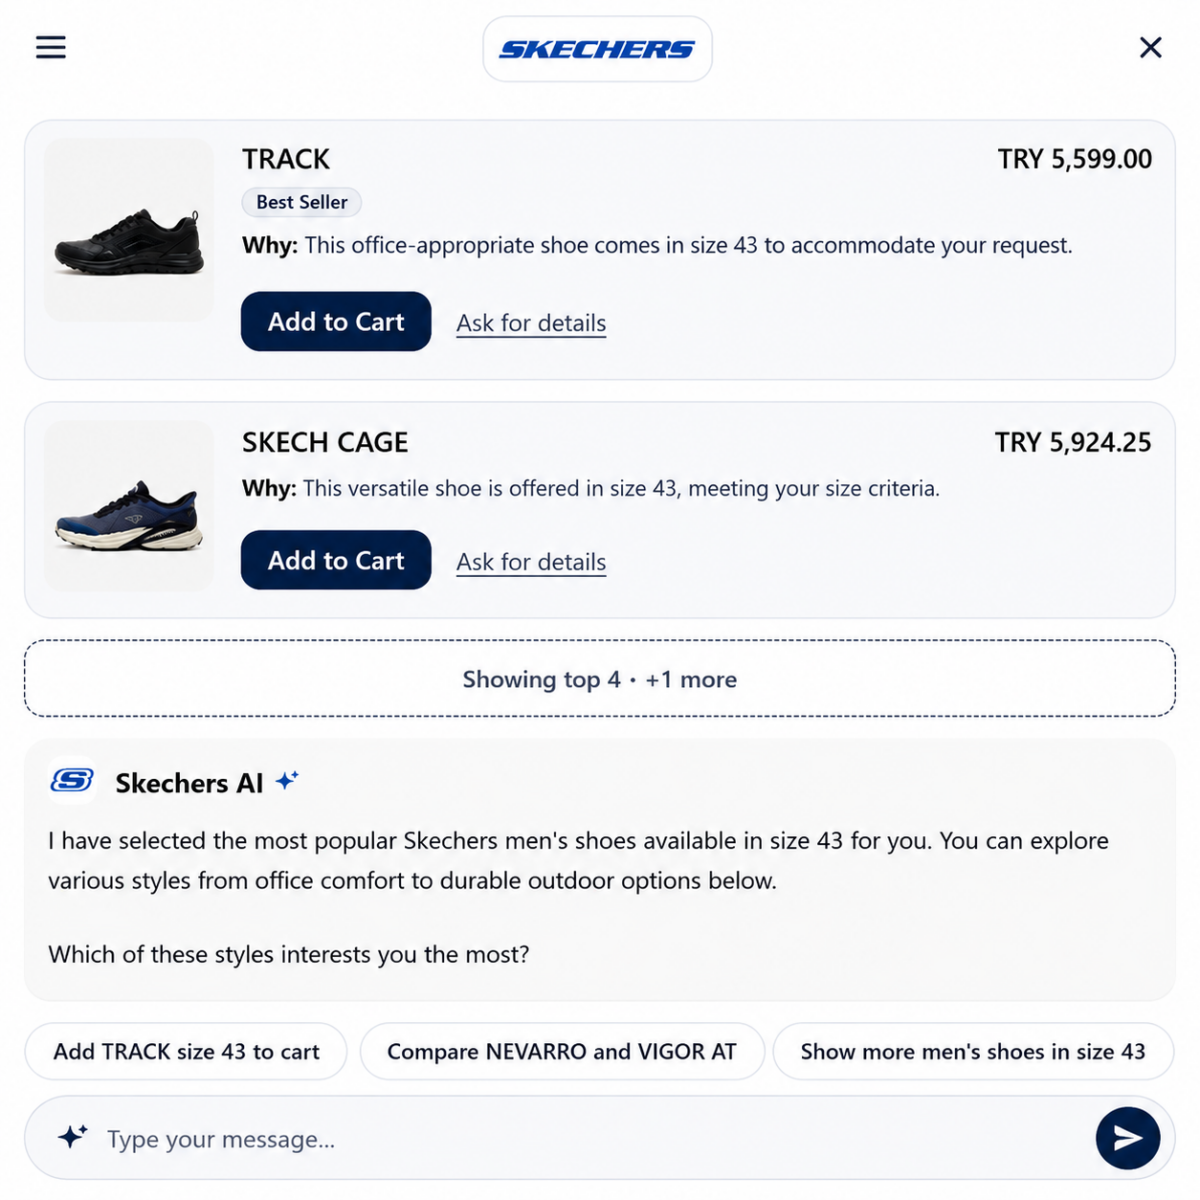Send message with arrow icon
The width and height of the screenshot is (1200, 1200).
[x=1127, y=1138]
